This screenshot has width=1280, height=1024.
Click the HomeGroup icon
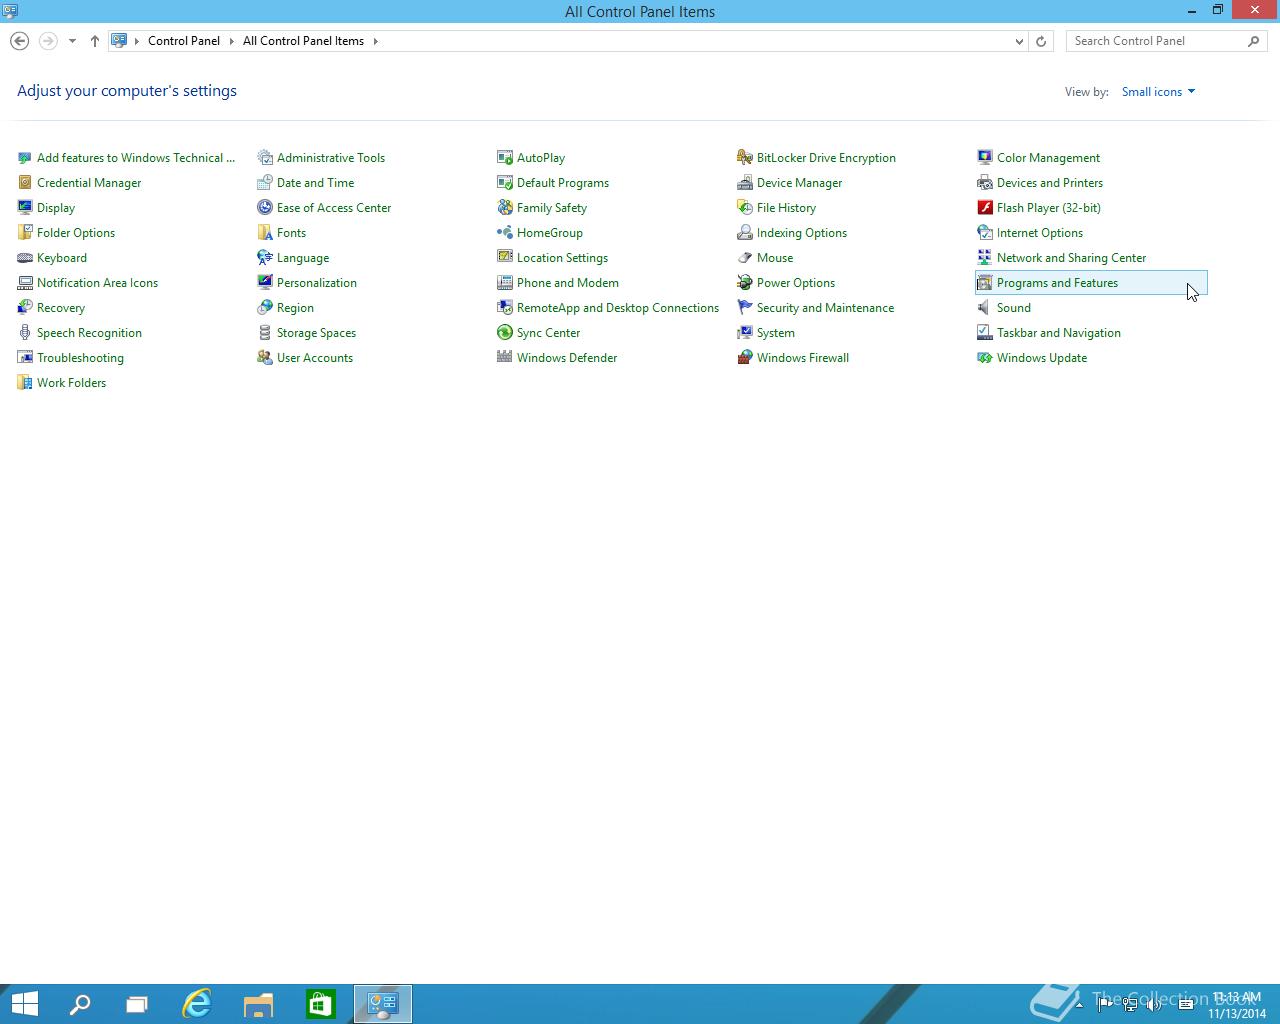click(505, 232)
